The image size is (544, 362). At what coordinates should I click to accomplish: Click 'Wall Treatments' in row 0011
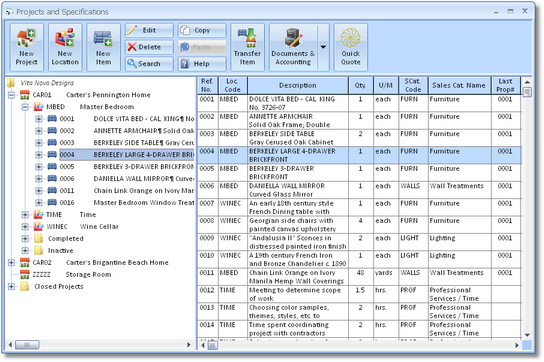click(x=457, y=273)
